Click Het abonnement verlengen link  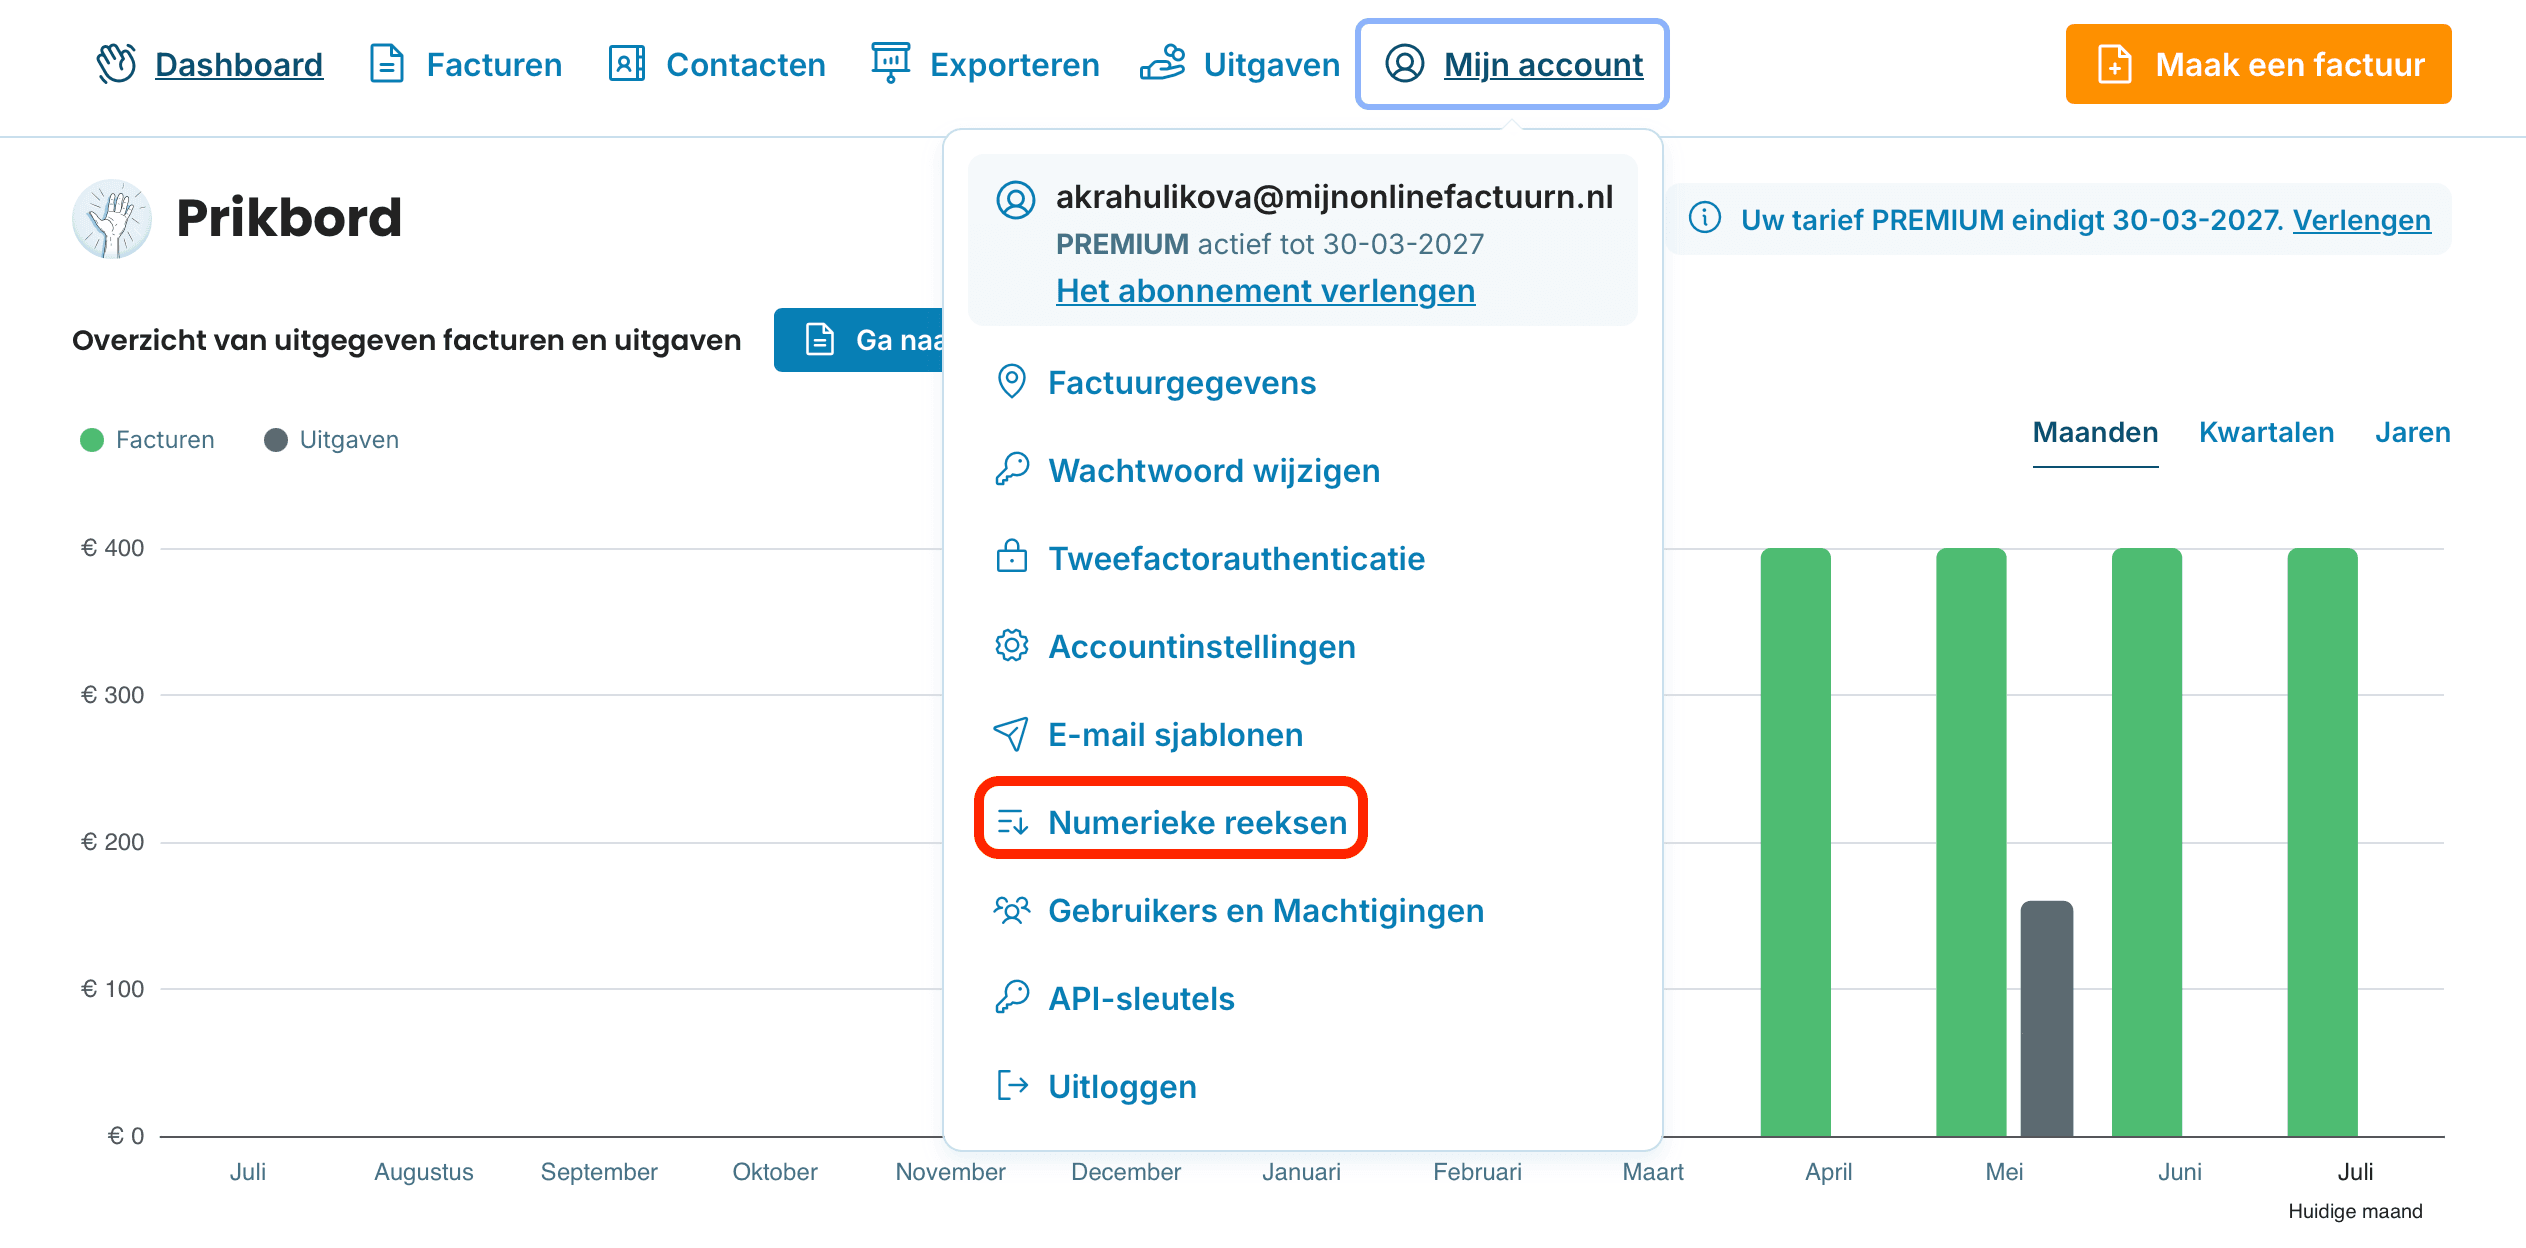[1265, 291]
